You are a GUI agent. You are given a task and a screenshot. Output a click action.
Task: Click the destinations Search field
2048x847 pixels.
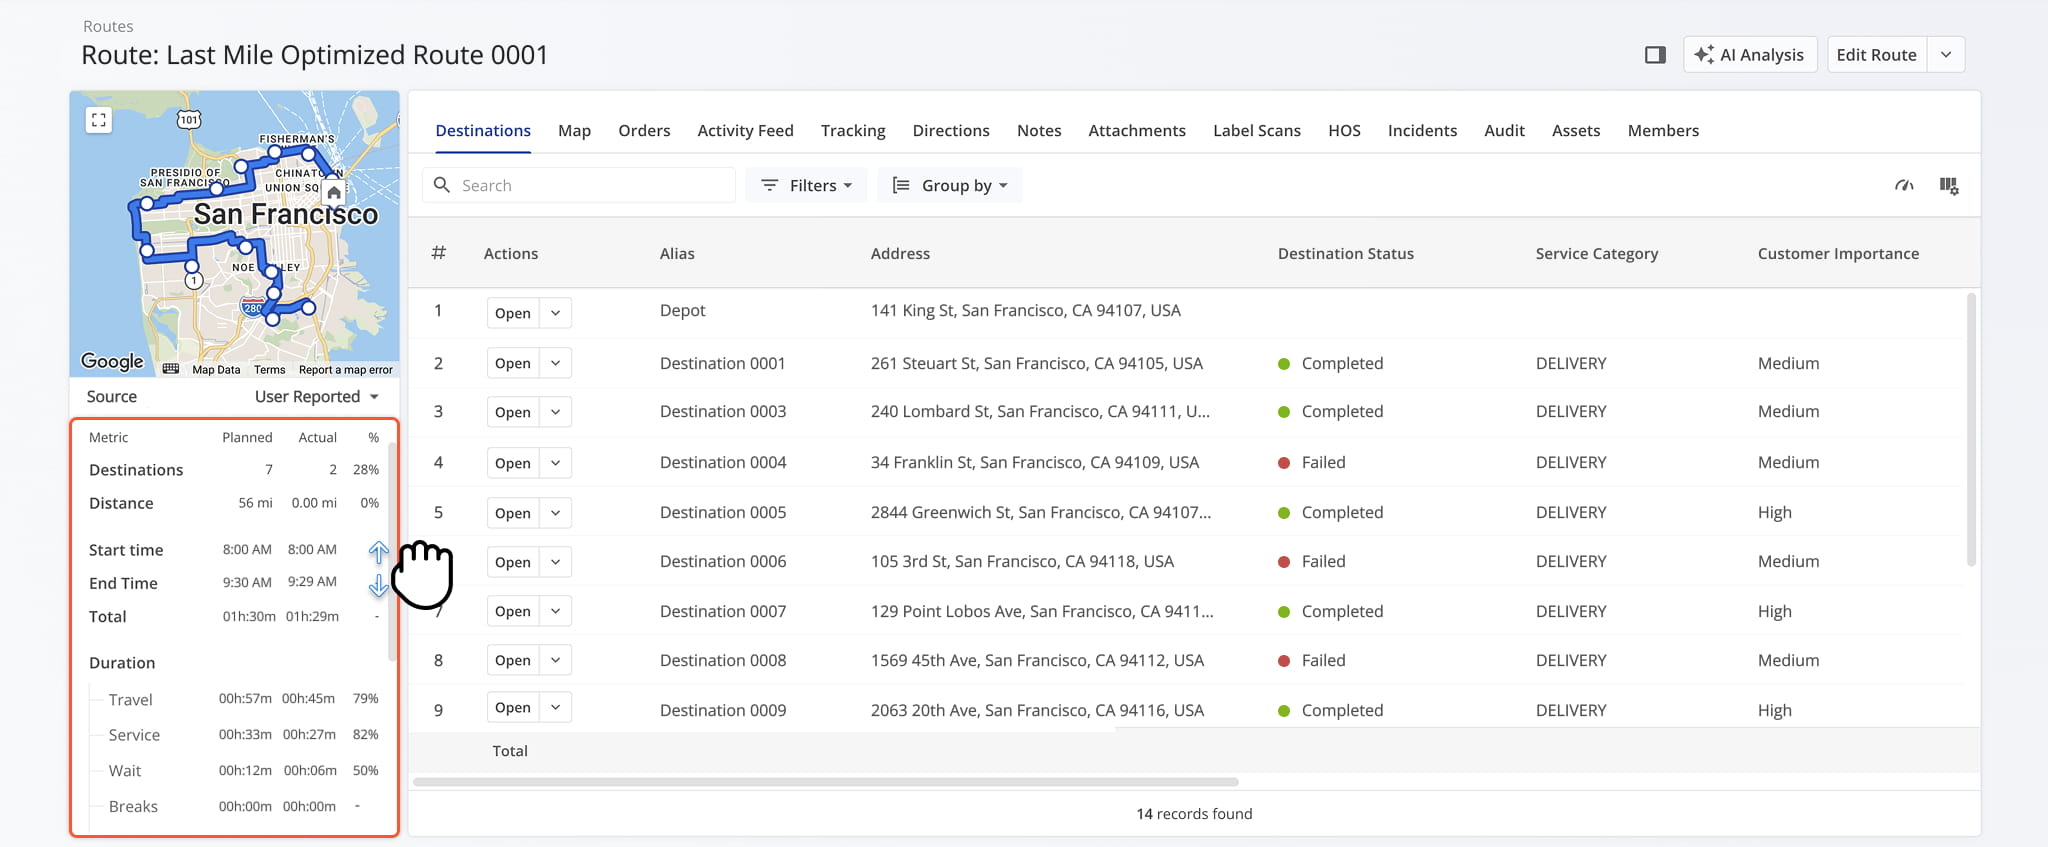579,185
